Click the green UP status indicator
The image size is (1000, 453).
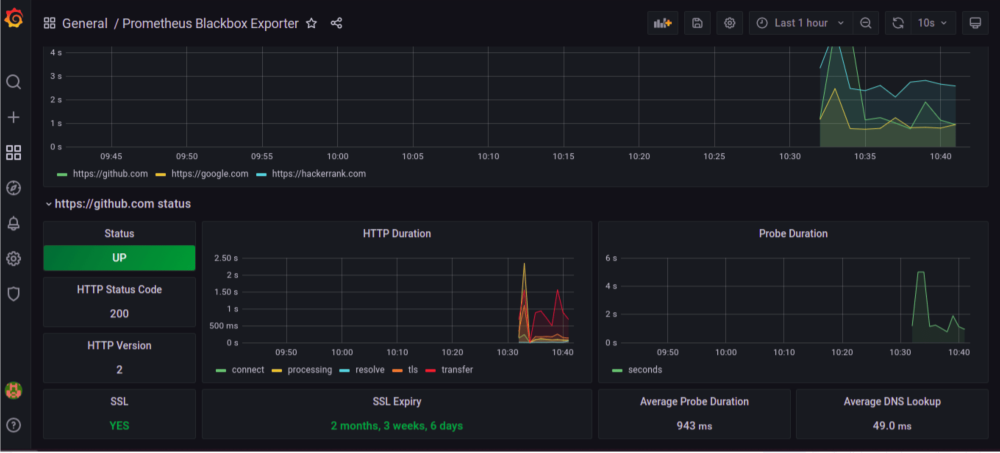119,258
